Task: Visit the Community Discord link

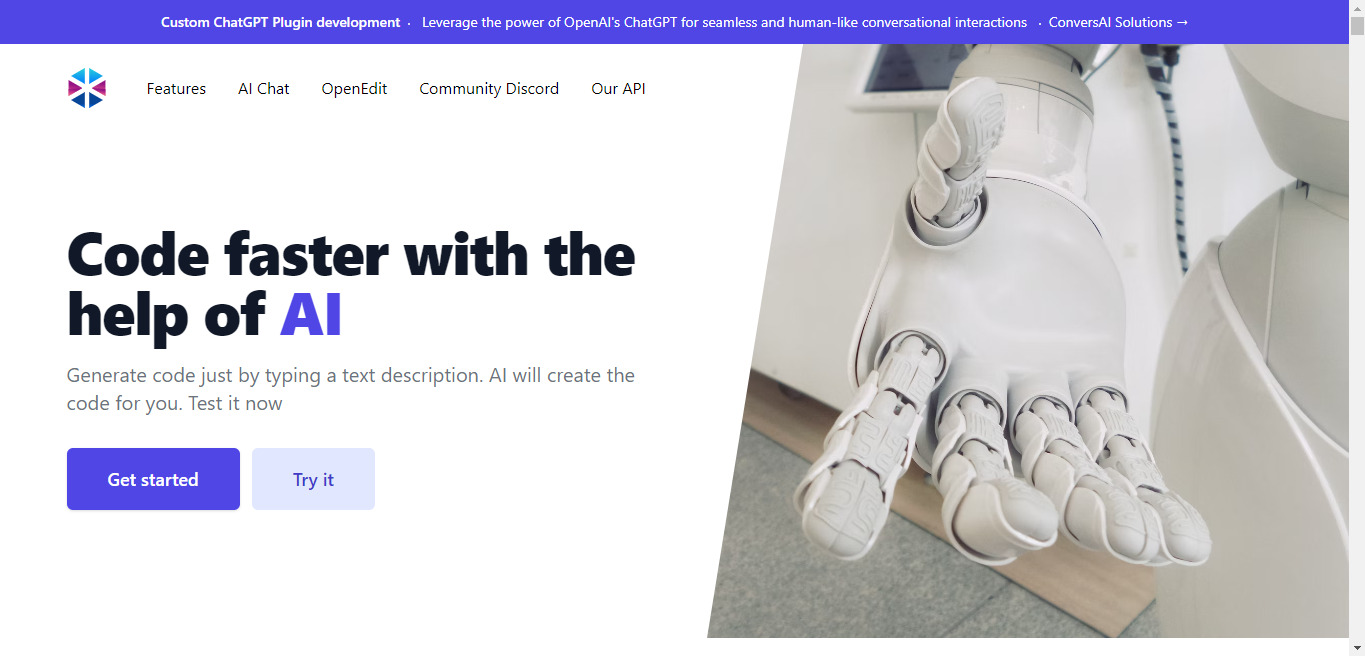Action: [x=489, y=89]
